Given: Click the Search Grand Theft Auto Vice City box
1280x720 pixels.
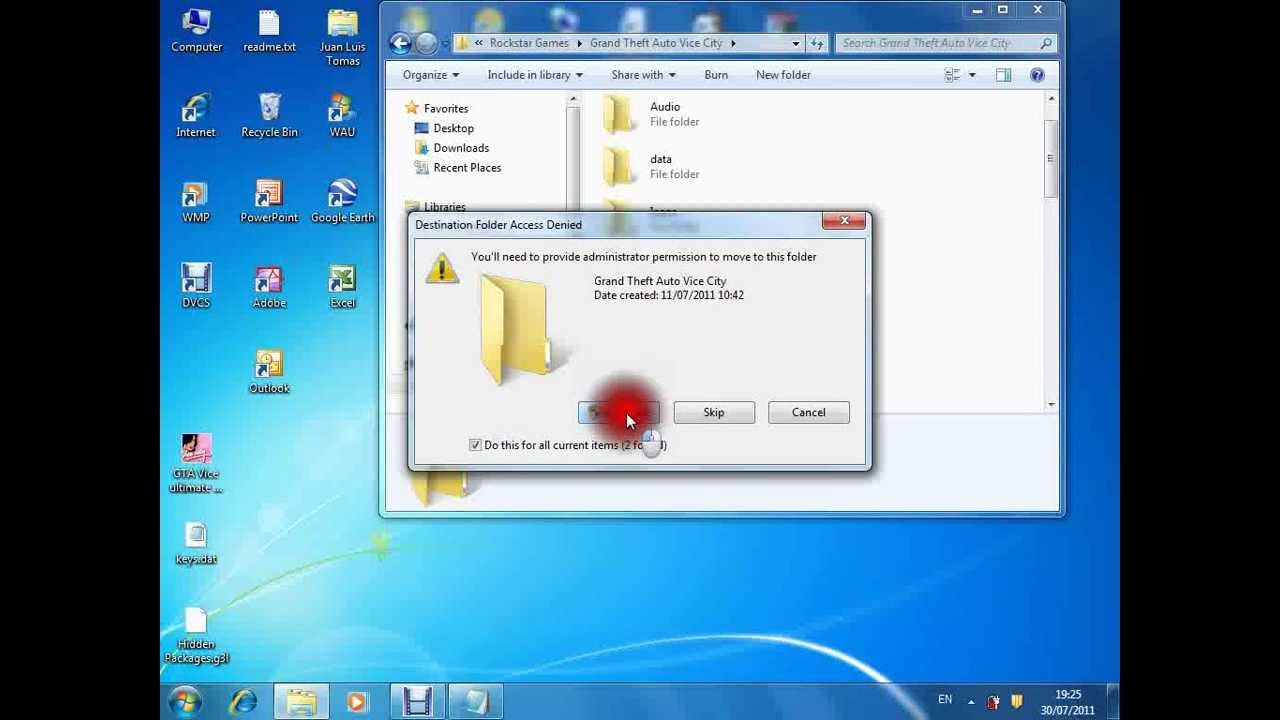Looking at the screenshot, I should pos(945,43).
